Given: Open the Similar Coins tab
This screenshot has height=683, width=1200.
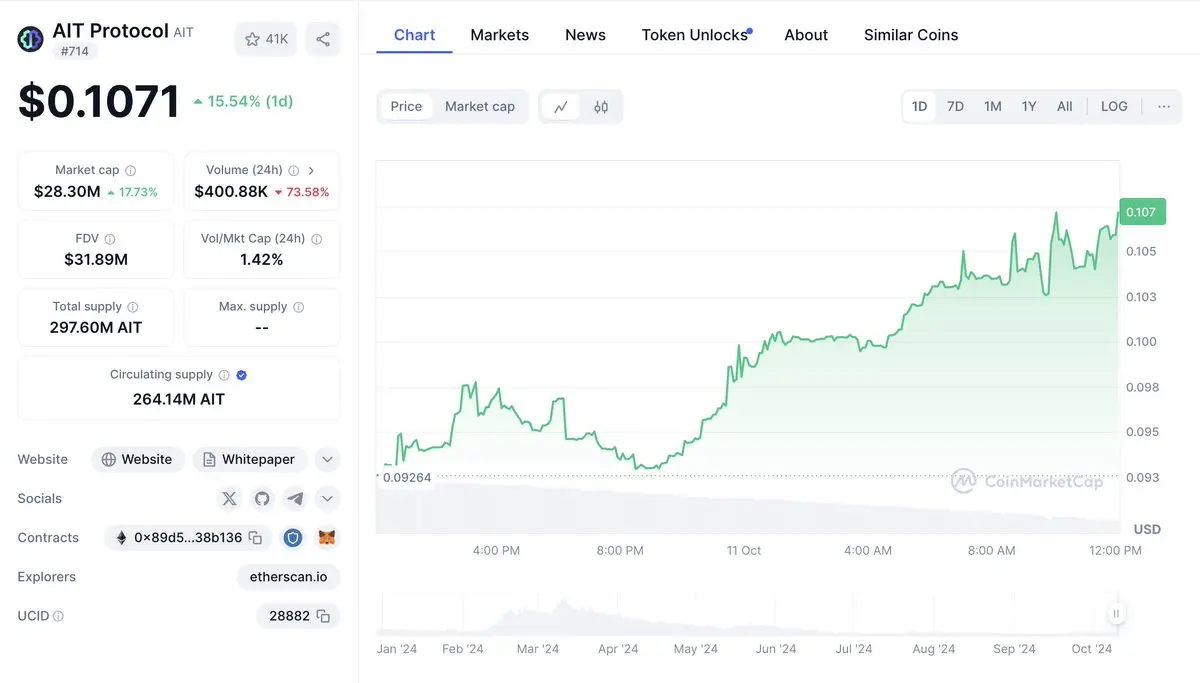Looking at the screenshot, I should coord(911,35).
